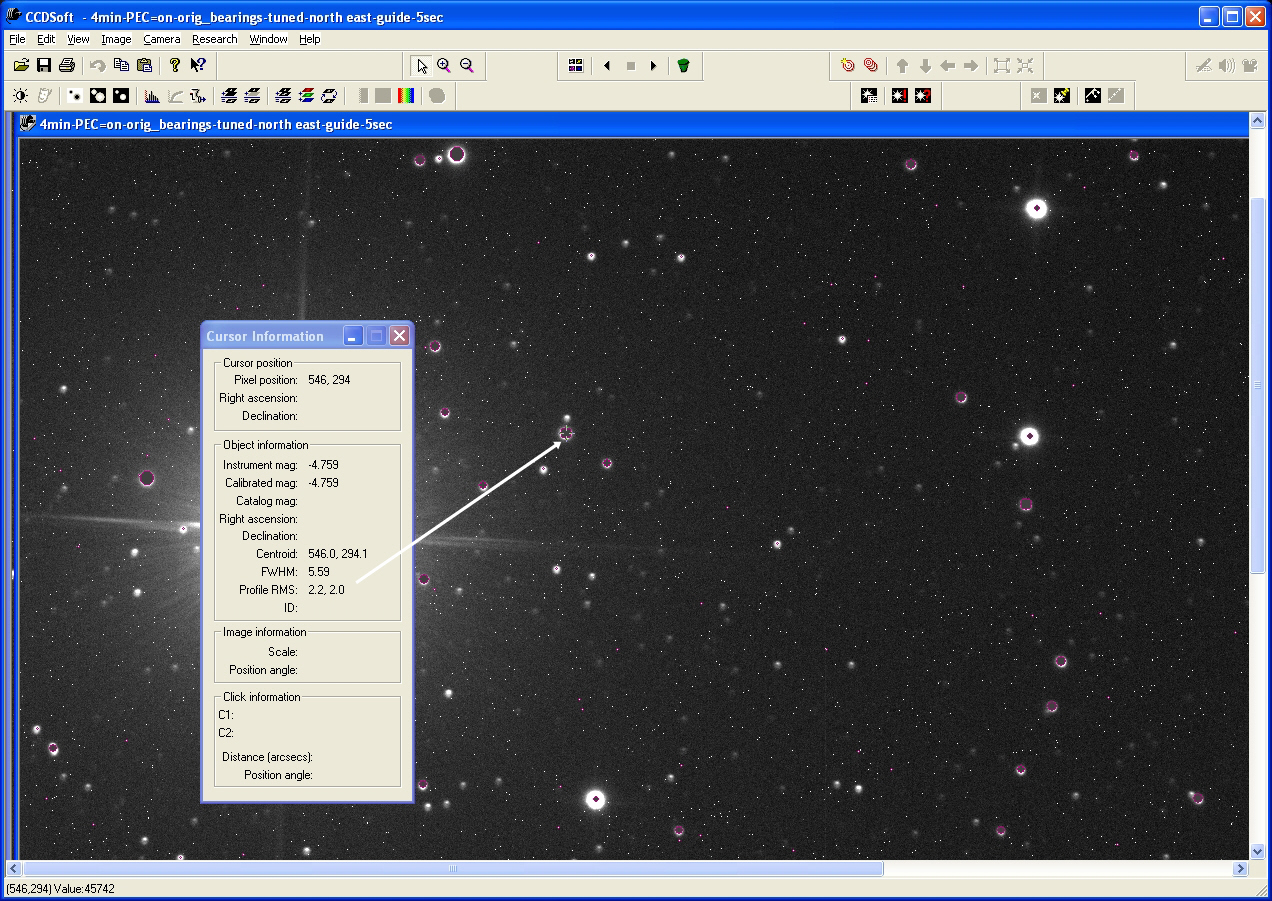The height and width of the screenshot is (901, 1272).
Task: Click the FWHM value 5.59
Action: (319, 572)
